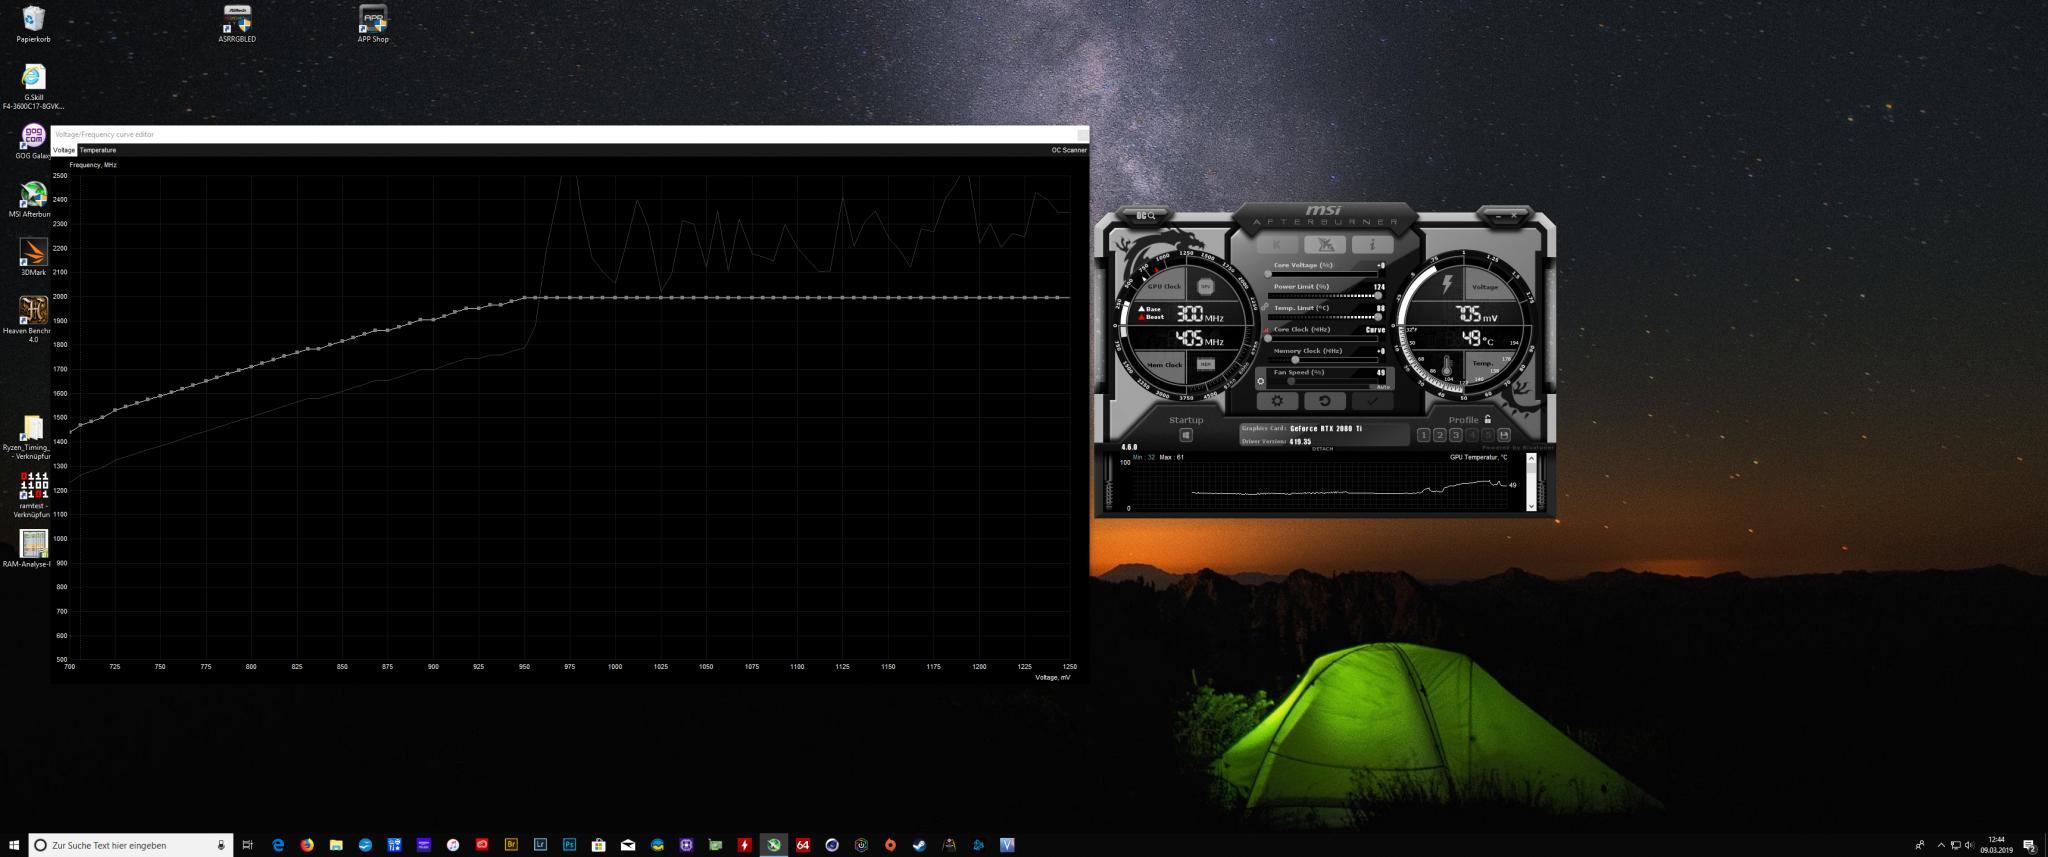Switch to the Voltage tab in curve editor

click(x=64, y=150)
